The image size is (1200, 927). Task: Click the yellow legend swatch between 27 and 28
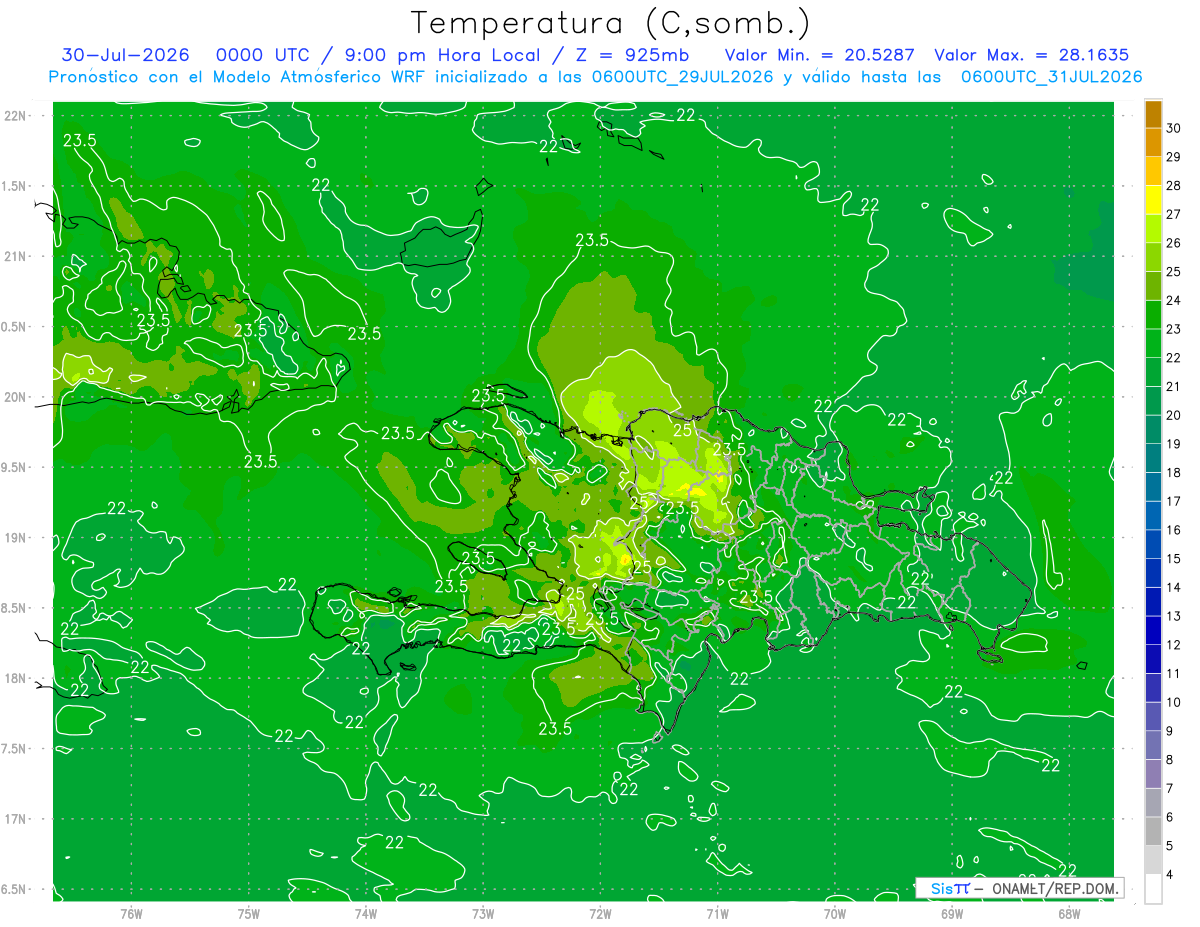pos(1153,200)
